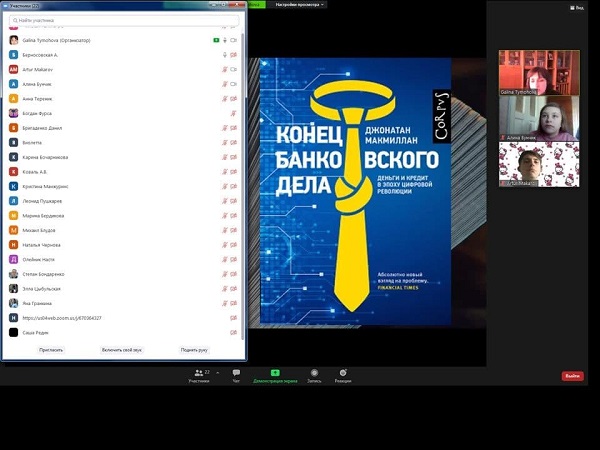Select participant Берносовская A.
Image resolution: width=600 pixels, height=450 pixels.
[x=124, y=55]
